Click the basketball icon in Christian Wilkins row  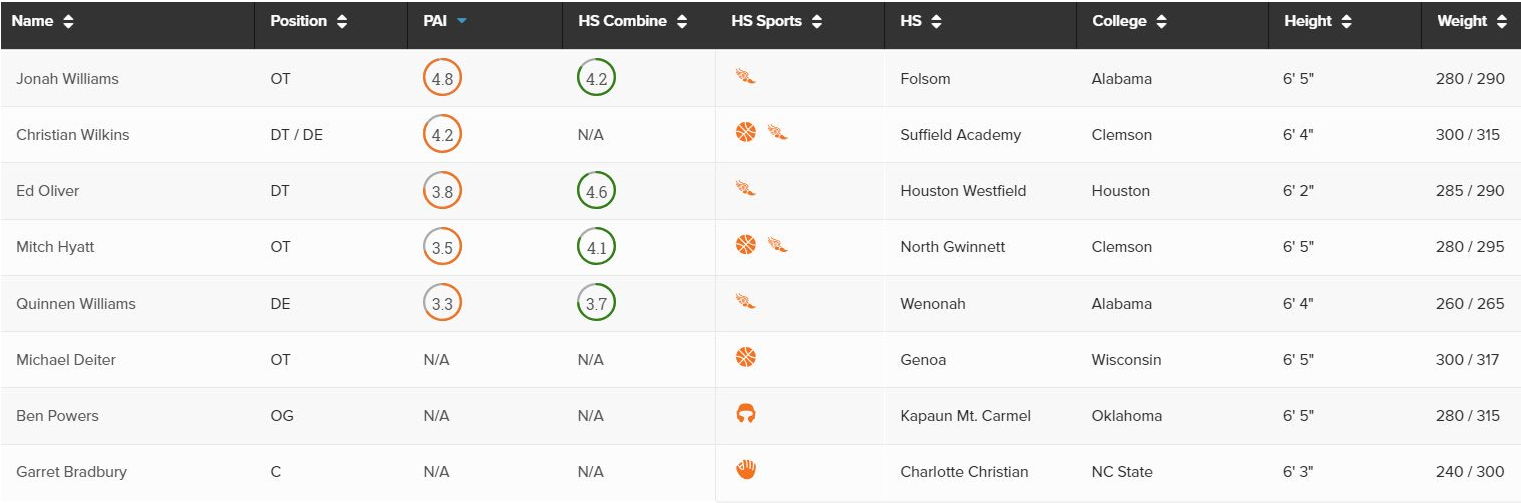click(x=745, y=132)
